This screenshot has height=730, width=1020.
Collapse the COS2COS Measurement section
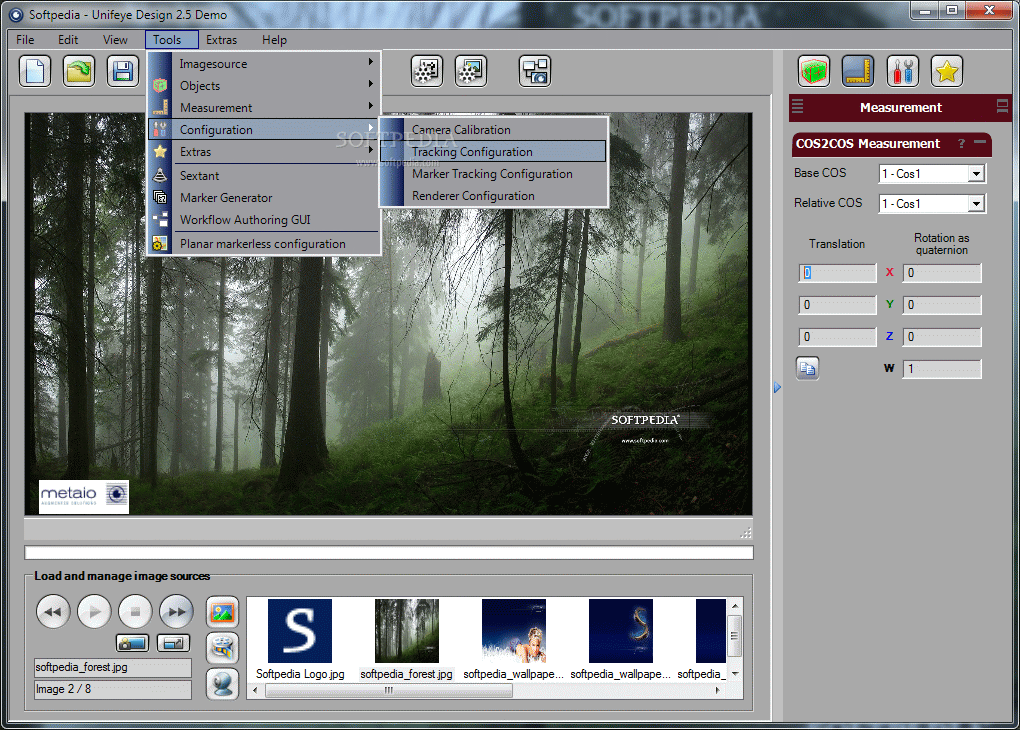(980, 141)
